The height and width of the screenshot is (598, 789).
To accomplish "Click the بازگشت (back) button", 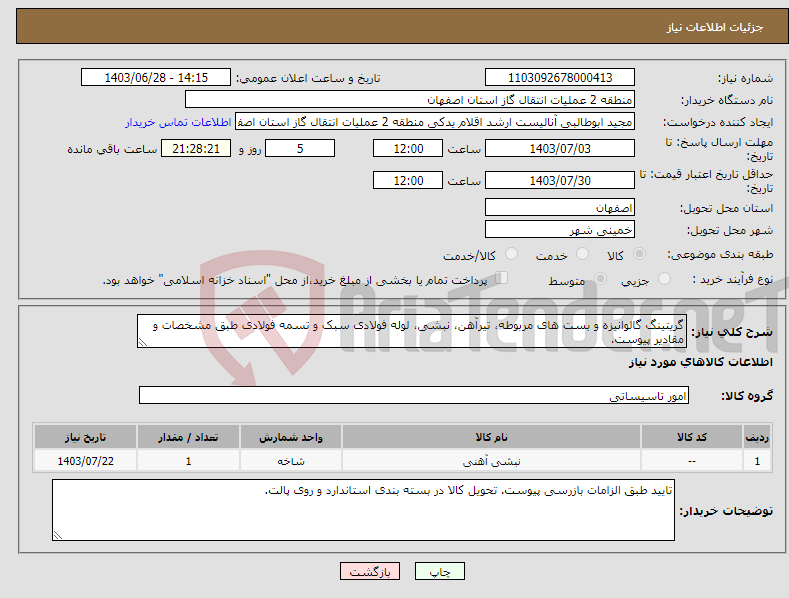I will [x=370, y=571].
